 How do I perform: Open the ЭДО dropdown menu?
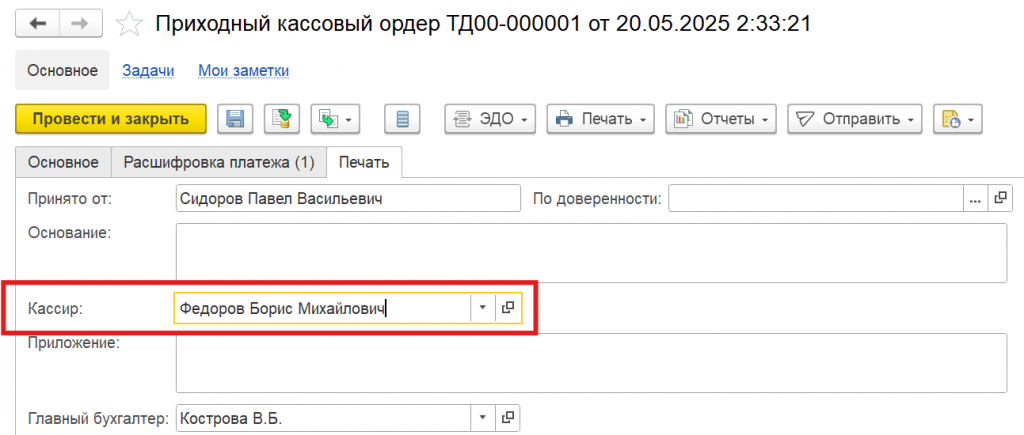pyautogui.click(x=490, y=119)
